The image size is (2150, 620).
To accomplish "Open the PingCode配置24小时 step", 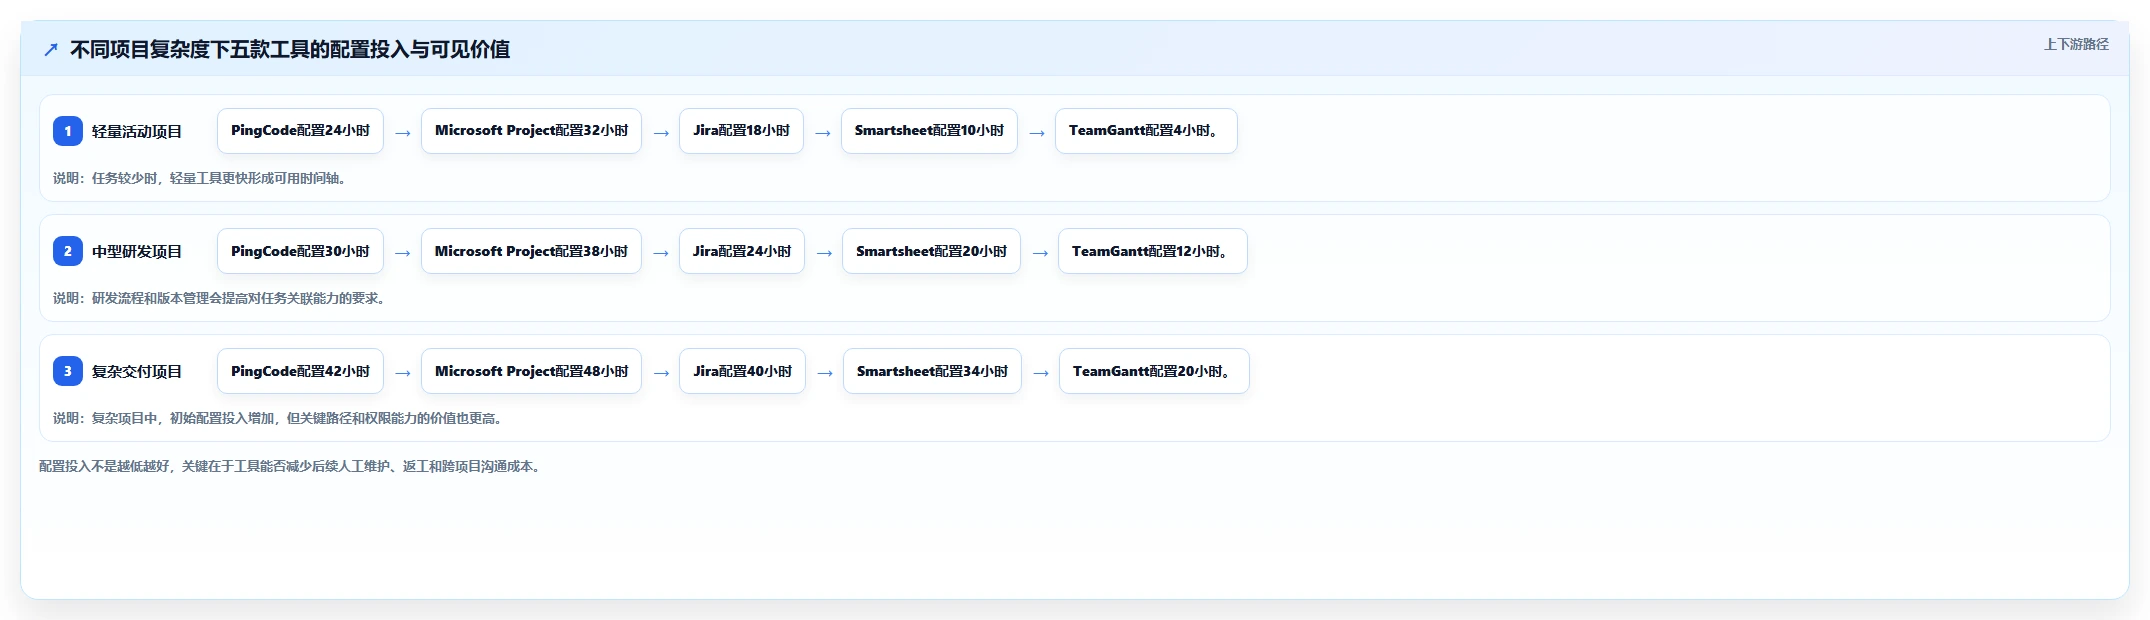I will 300,131.
